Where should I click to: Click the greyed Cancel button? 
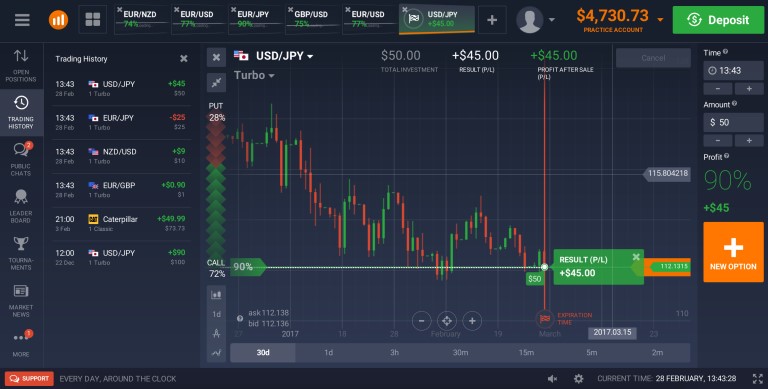[x=653, y=58]
